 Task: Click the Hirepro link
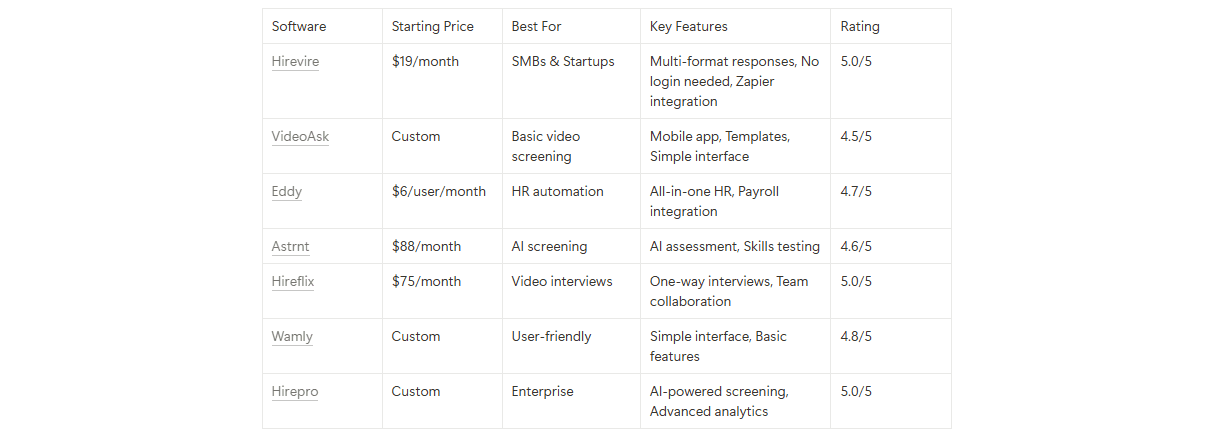(295, 392)
